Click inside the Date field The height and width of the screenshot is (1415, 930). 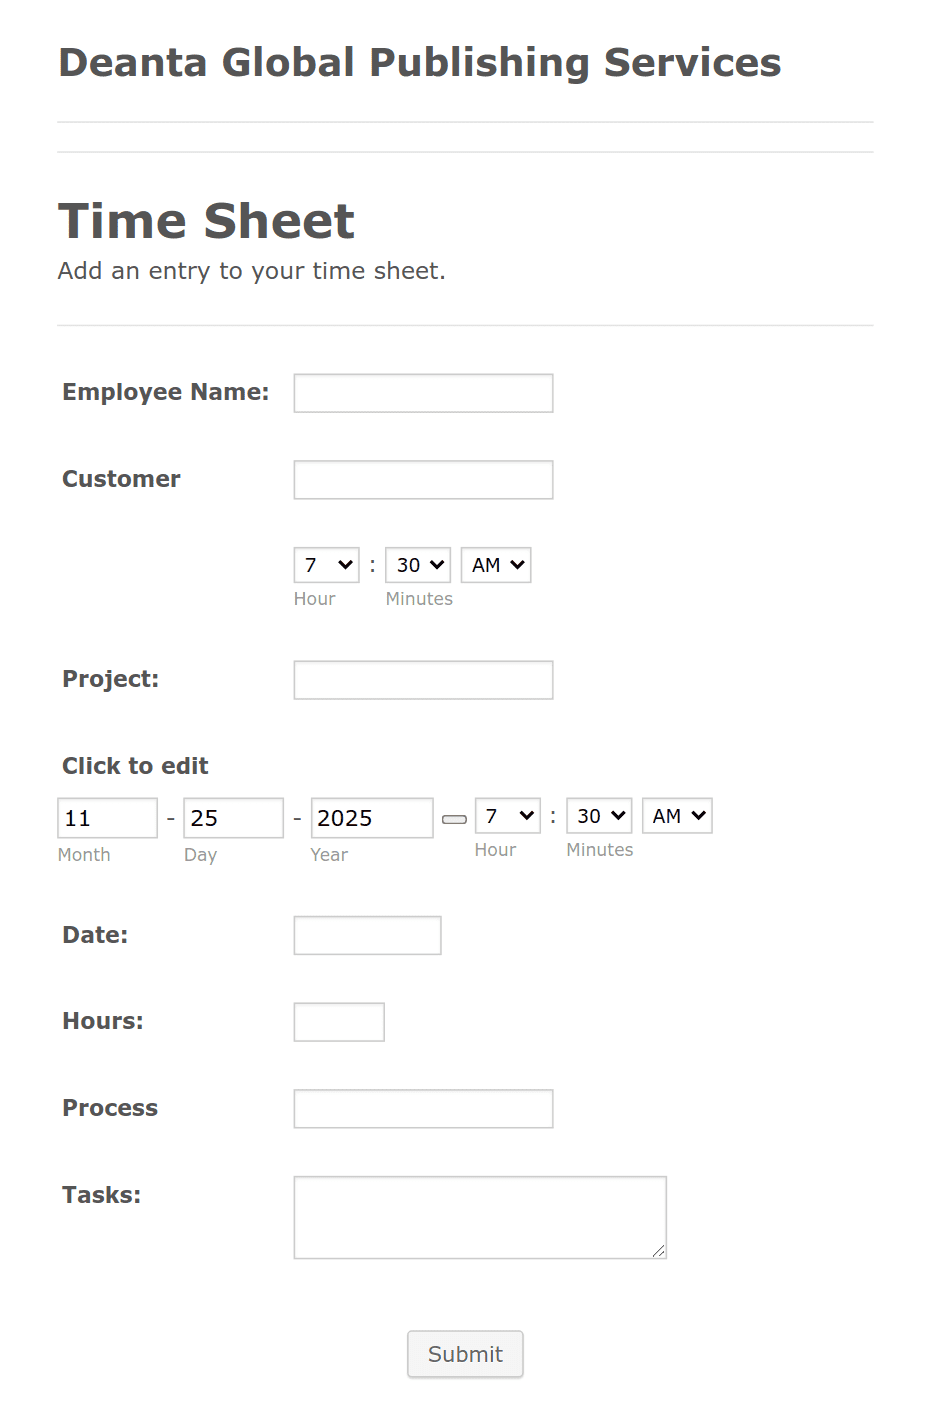pyautogui.click(x=366, y=934)
